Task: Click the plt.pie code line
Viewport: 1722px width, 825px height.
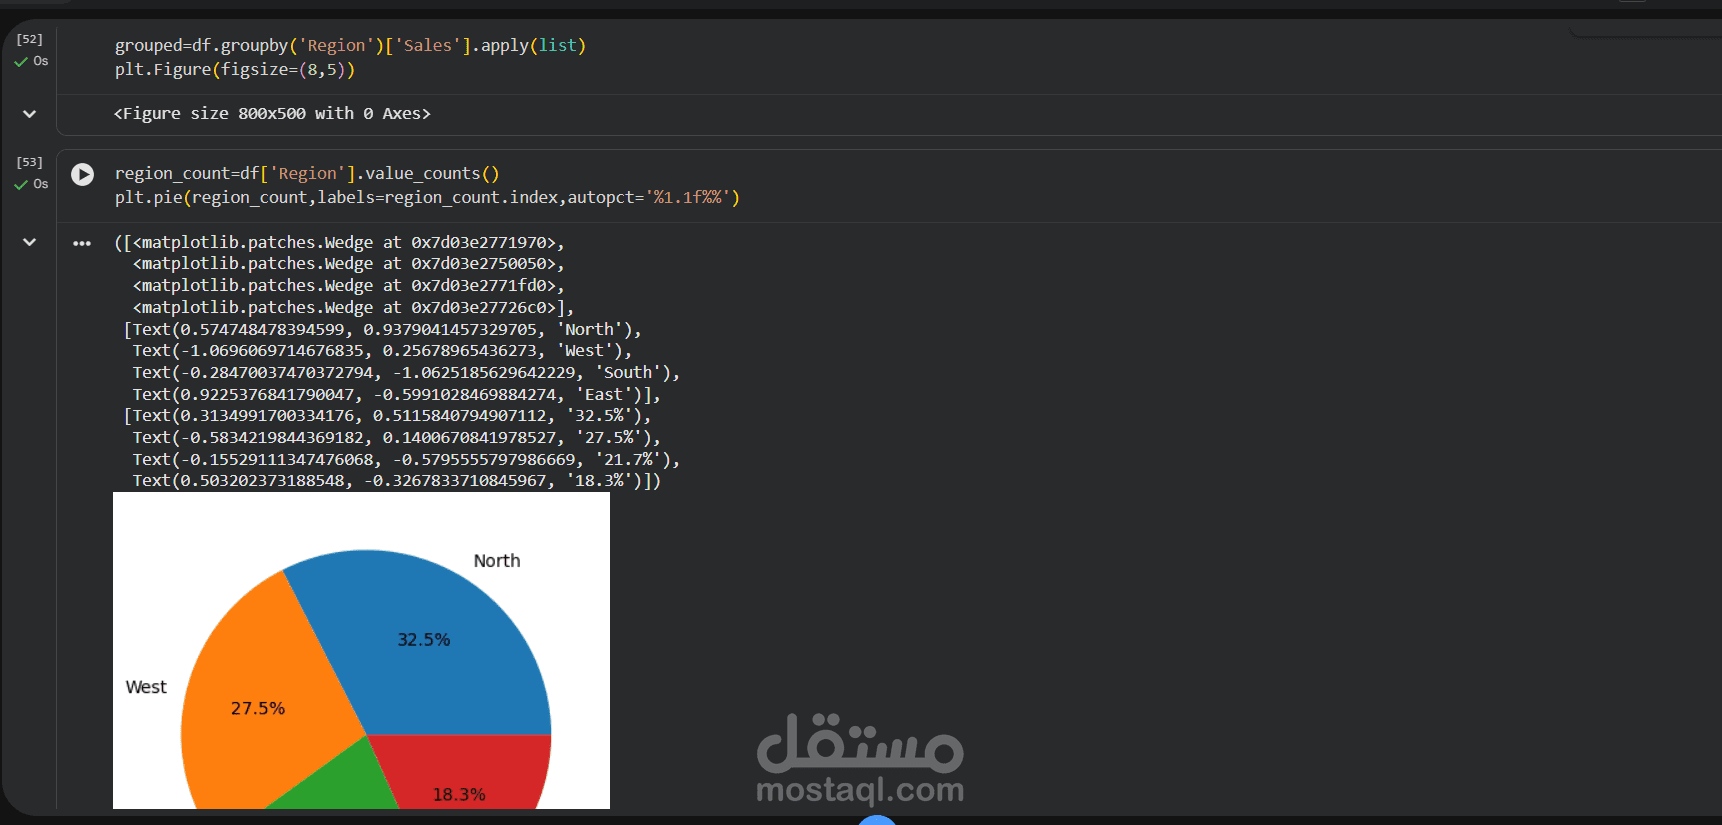Action: point(427,197)
